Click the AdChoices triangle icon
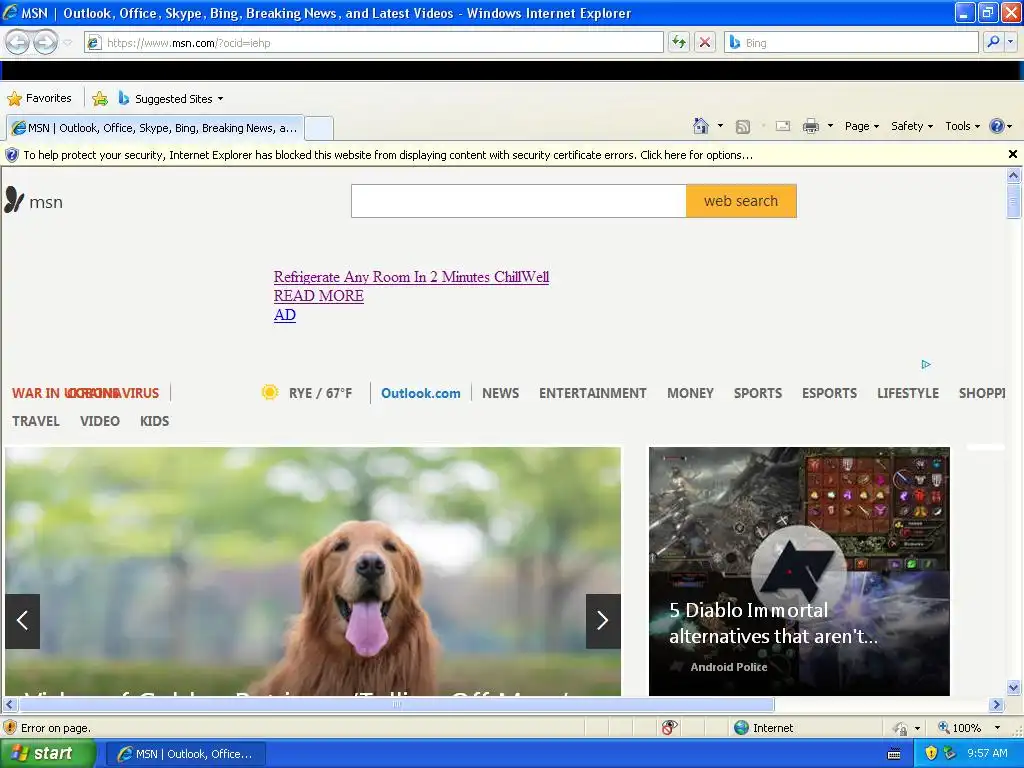 click(926, 364)
